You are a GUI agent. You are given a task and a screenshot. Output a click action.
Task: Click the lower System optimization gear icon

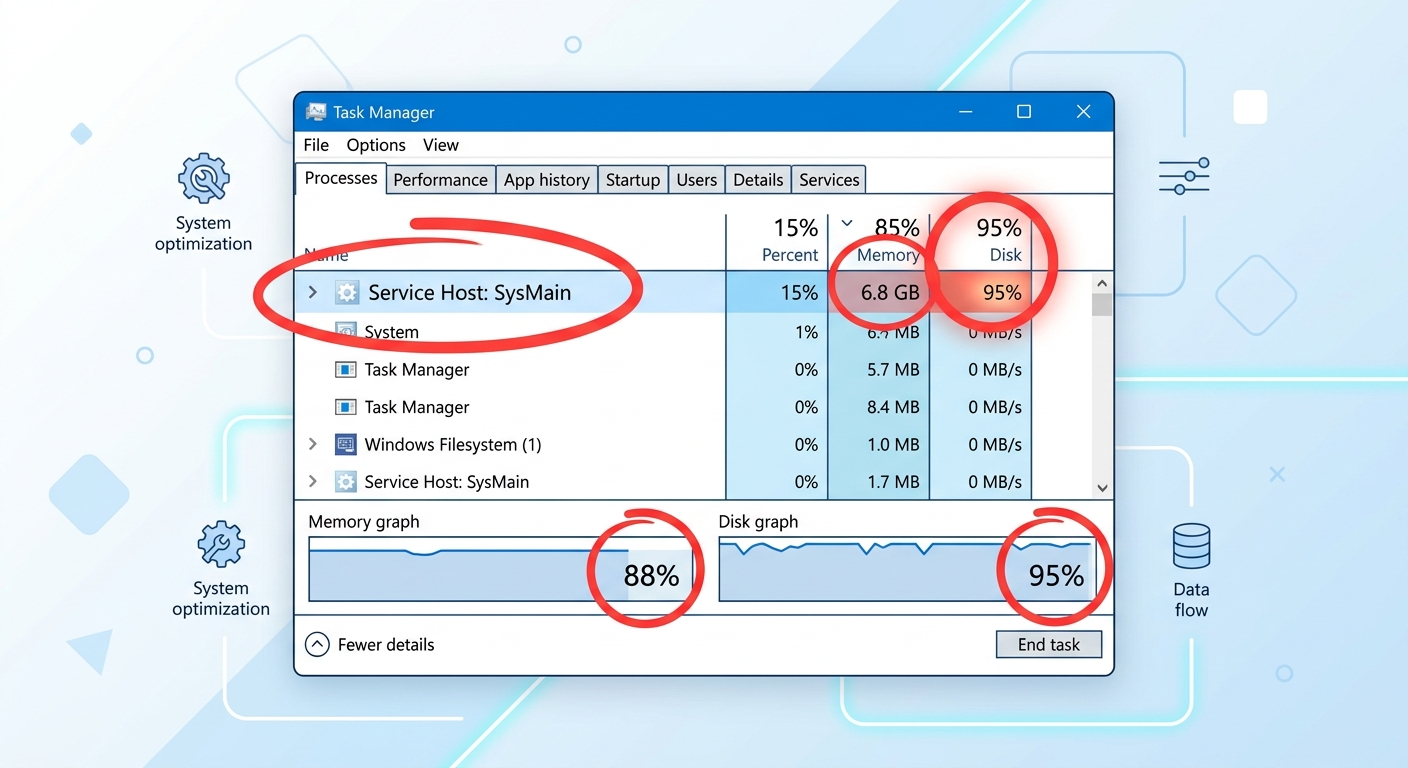[x=221, y=545]
